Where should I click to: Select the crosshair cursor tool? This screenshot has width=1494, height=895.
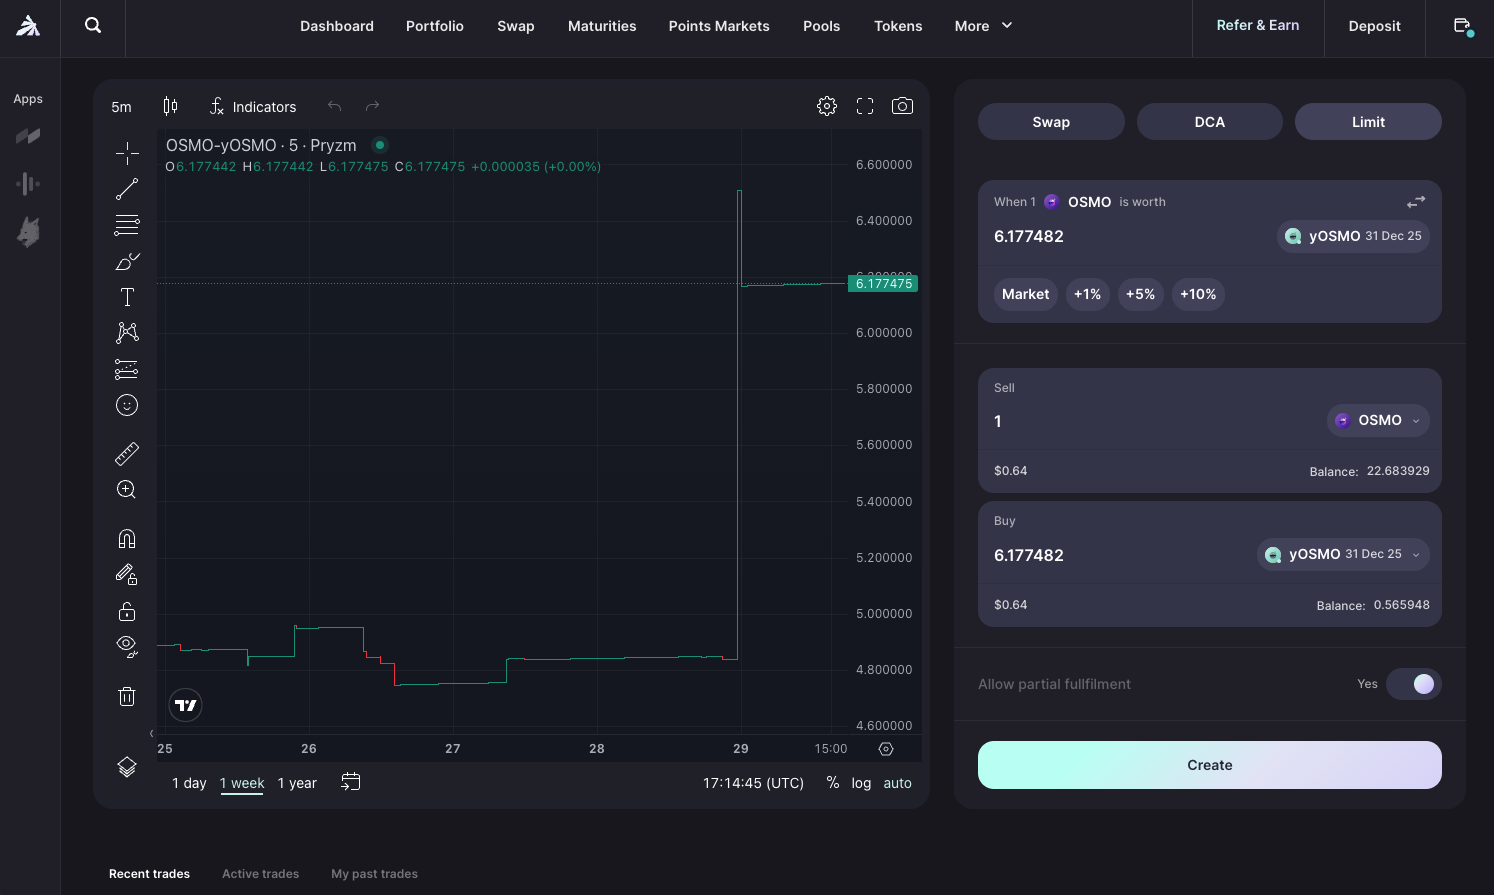pyautogui.click(x=127, y=153)
